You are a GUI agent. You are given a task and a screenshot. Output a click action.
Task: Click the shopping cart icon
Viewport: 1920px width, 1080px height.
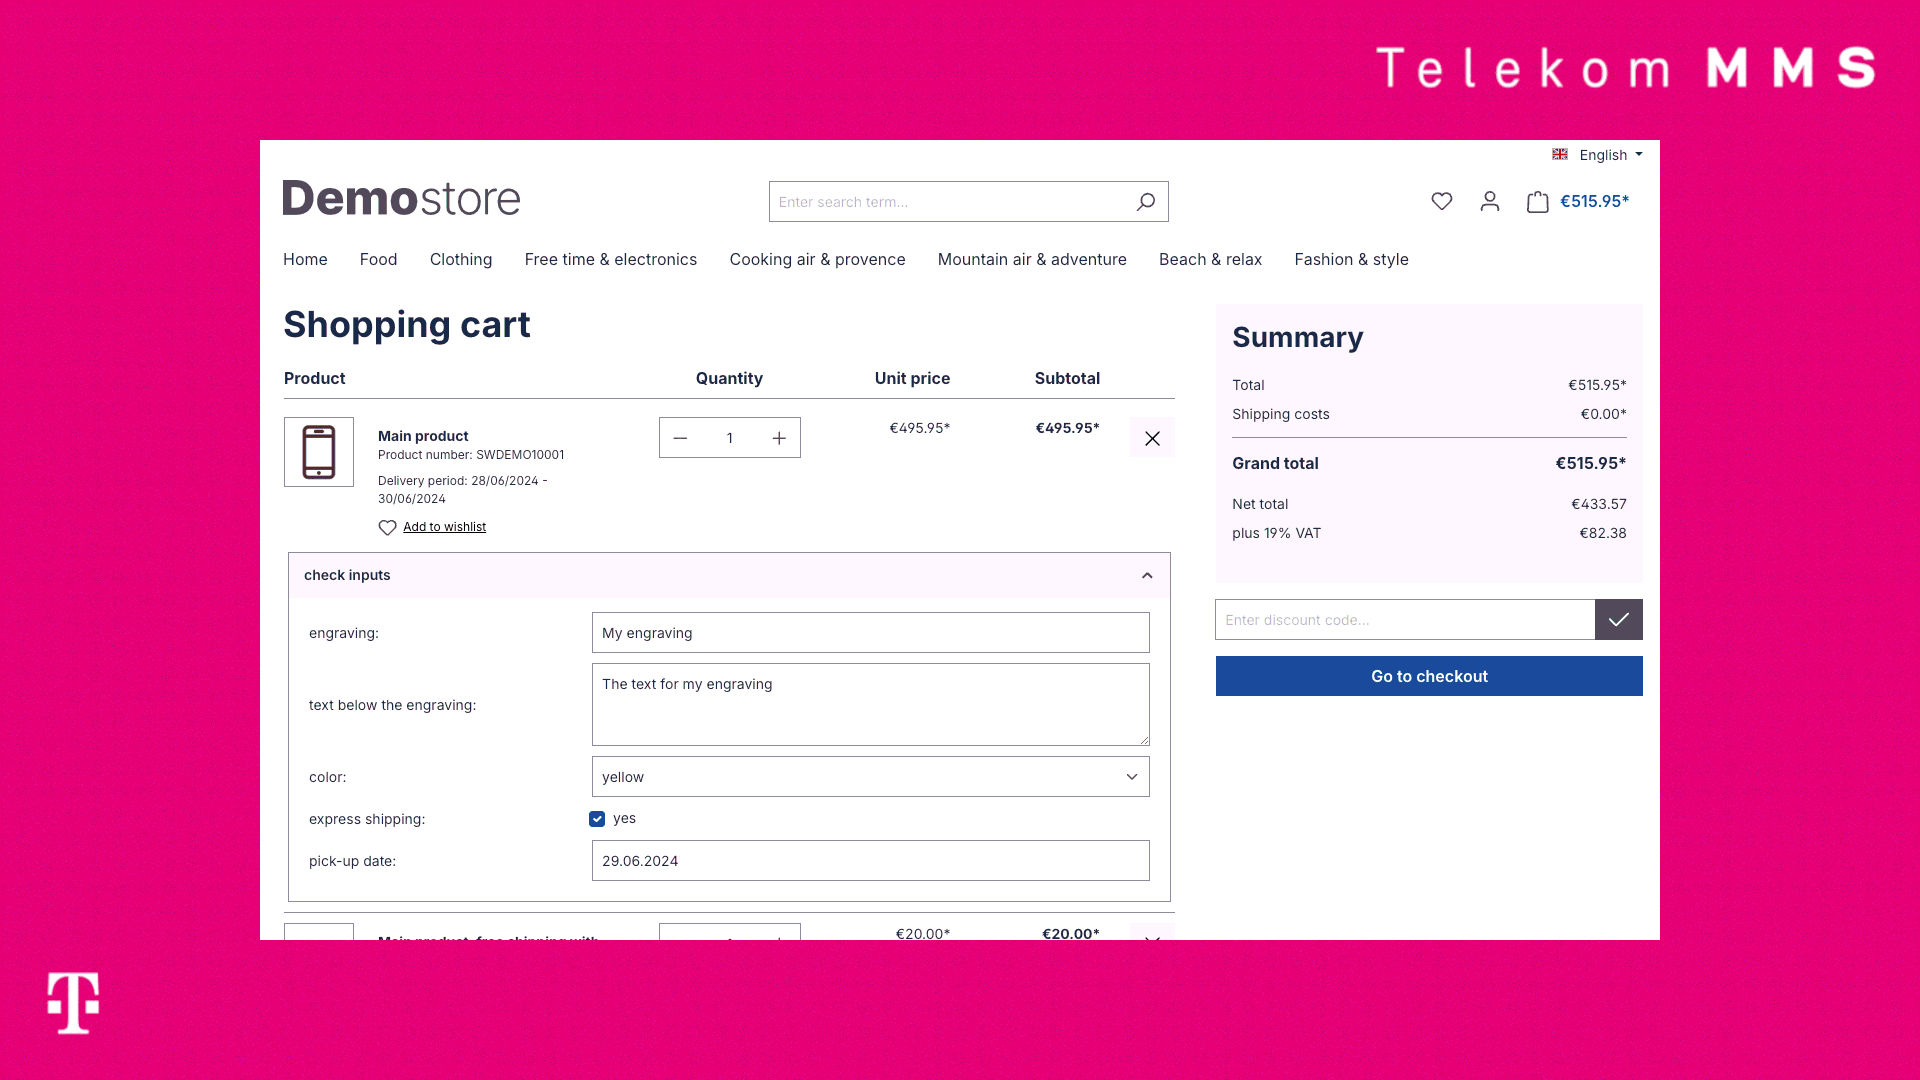(1538, 200)
